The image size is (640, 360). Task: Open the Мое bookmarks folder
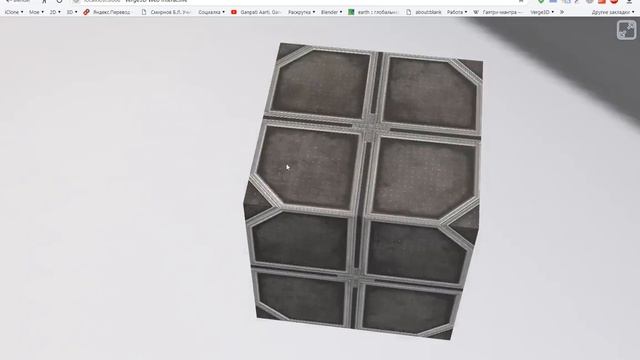click(x=36, y=12)
